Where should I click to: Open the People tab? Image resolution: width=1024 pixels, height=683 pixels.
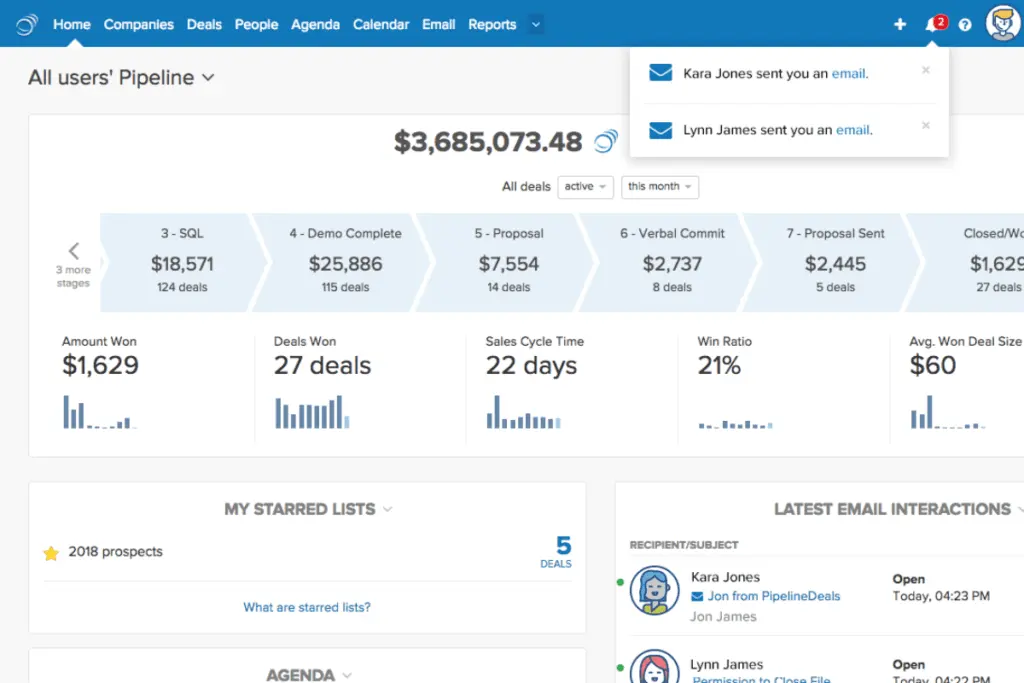pos(257,25)
